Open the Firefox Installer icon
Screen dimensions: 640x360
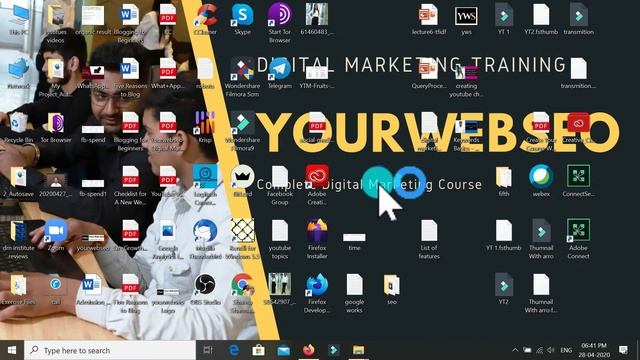[317, 239]
